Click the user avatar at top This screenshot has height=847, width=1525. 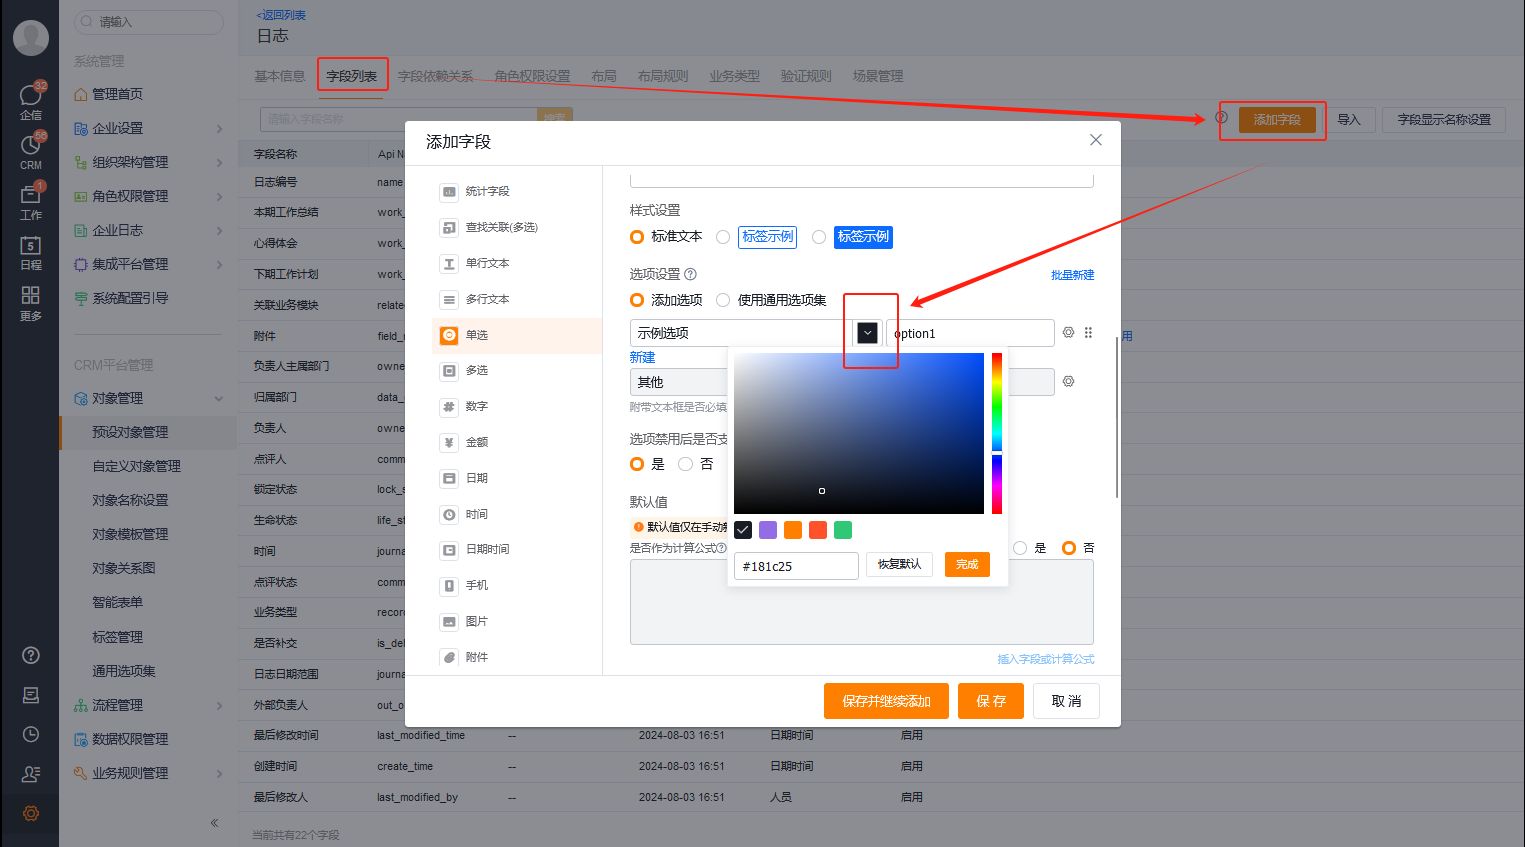[x=31, y=38]
